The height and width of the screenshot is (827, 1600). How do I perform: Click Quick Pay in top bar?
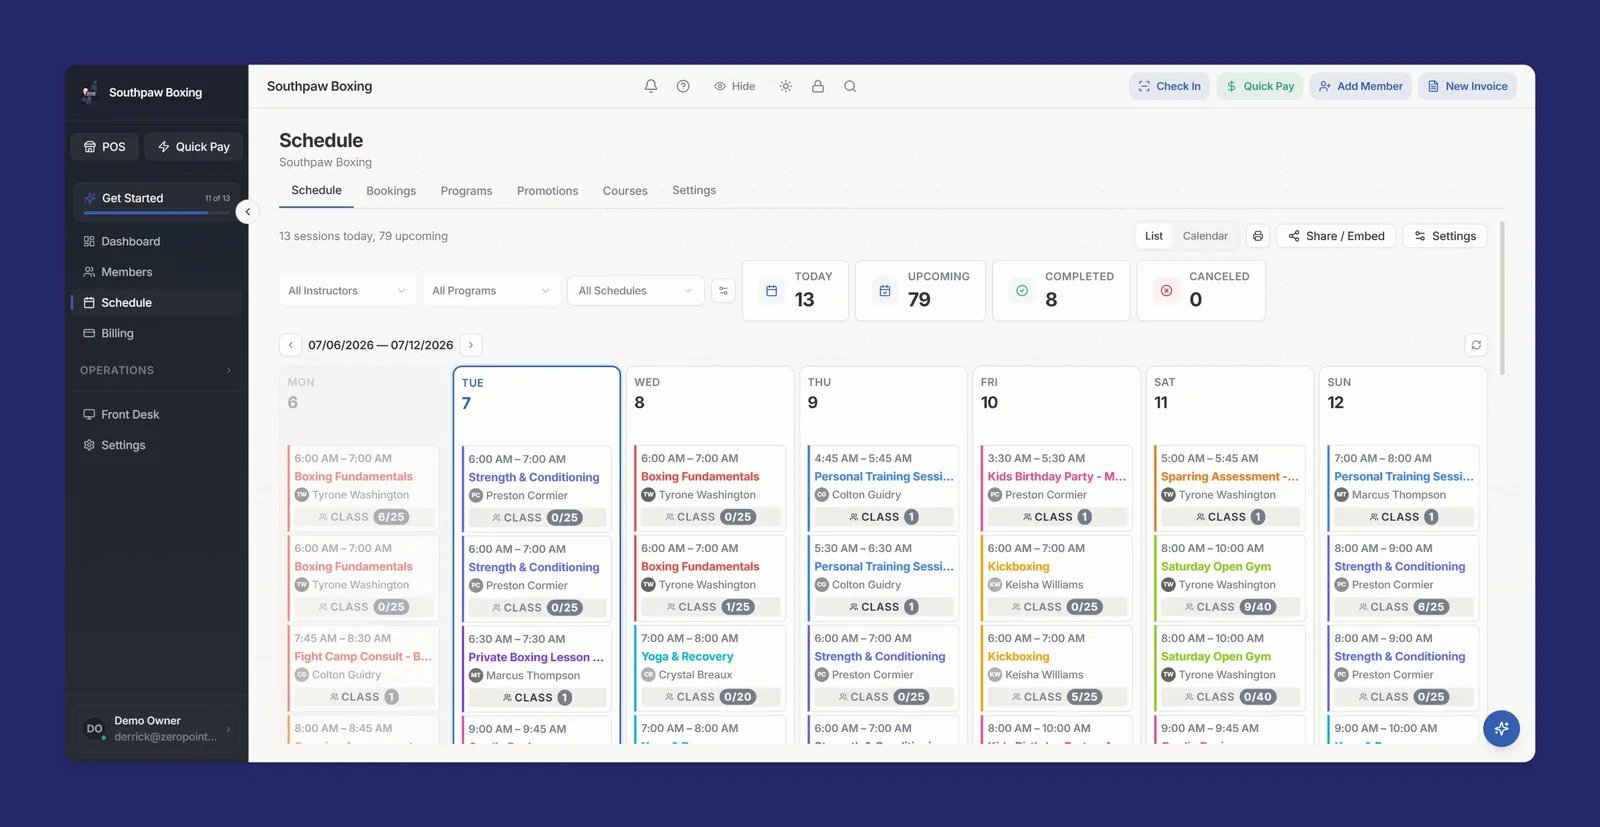[x=1260, y=86]
